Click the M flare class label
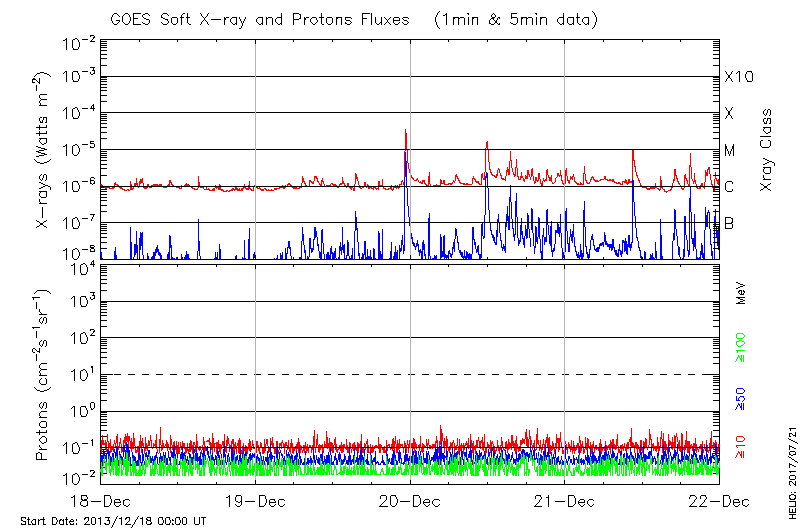Screen dimensions: 800x530 tap(730, 151)
